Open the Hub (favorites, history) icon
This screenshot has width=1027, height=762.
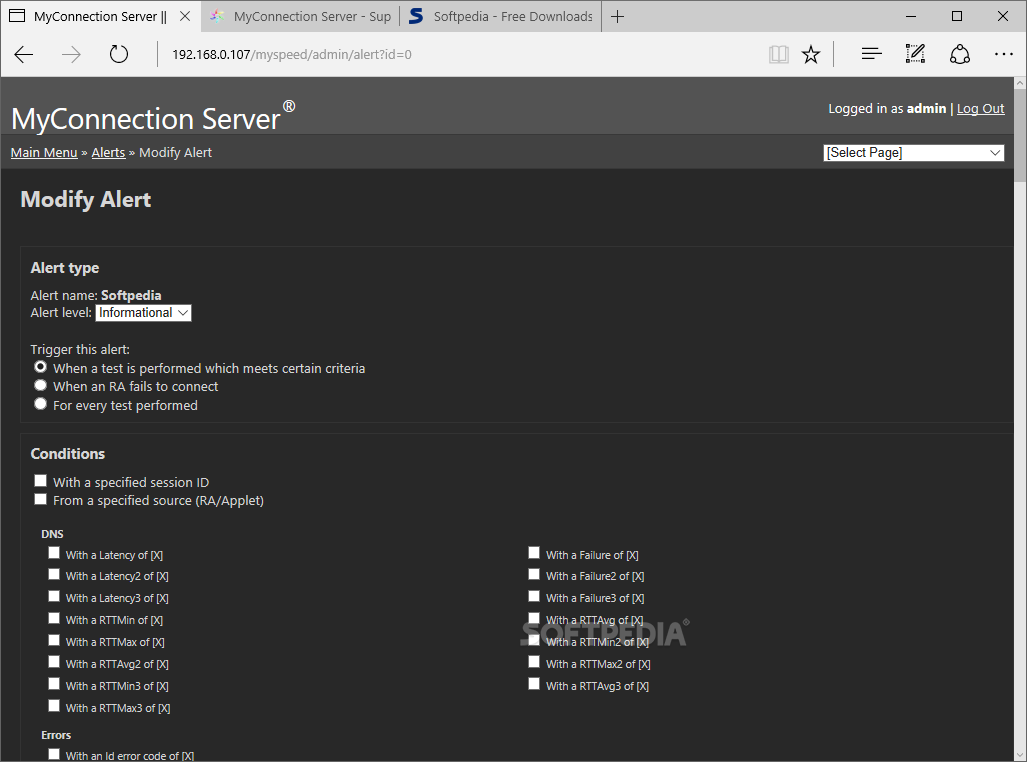[871, 54]
